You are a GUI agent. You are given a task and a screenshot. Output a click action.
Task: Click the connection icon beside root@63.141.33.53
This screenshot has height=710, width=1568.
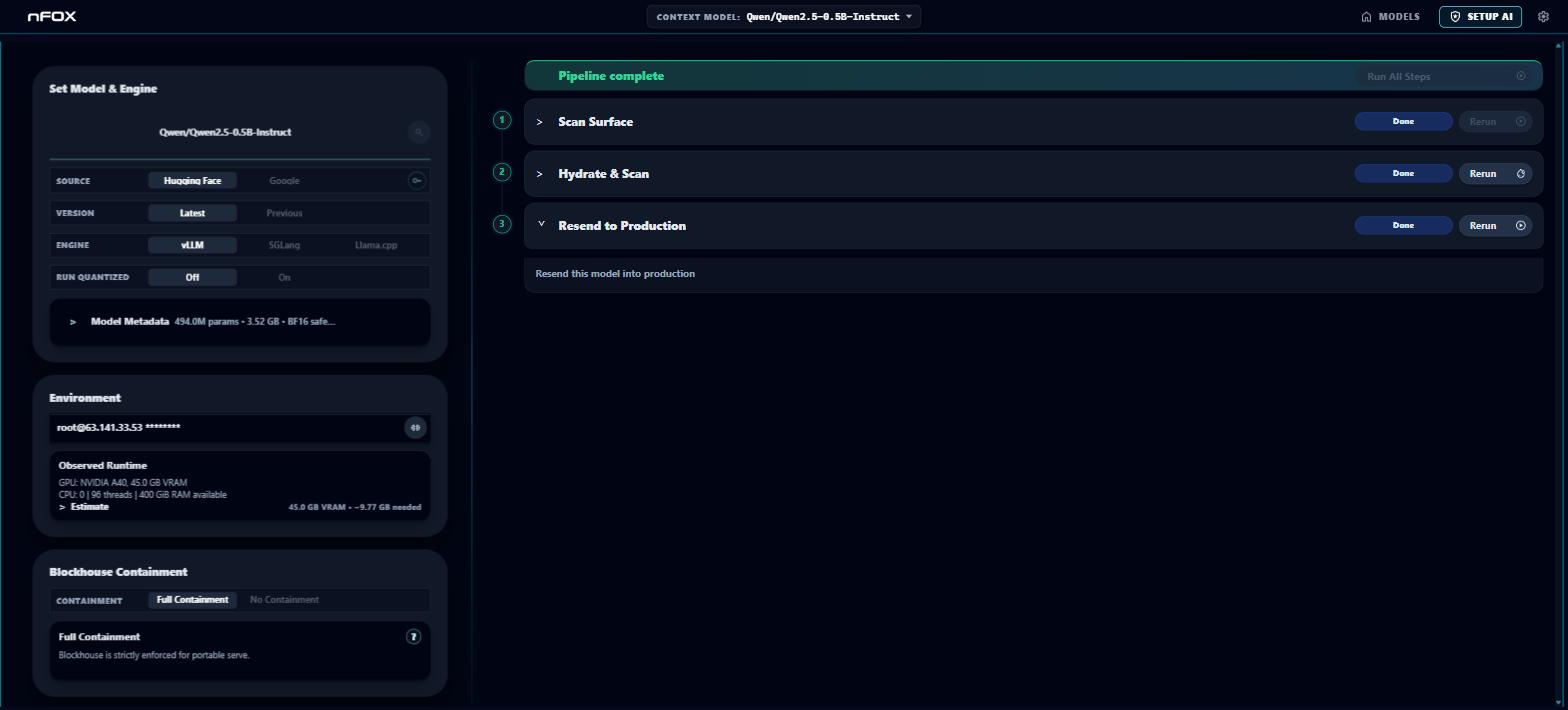point(415,427)
